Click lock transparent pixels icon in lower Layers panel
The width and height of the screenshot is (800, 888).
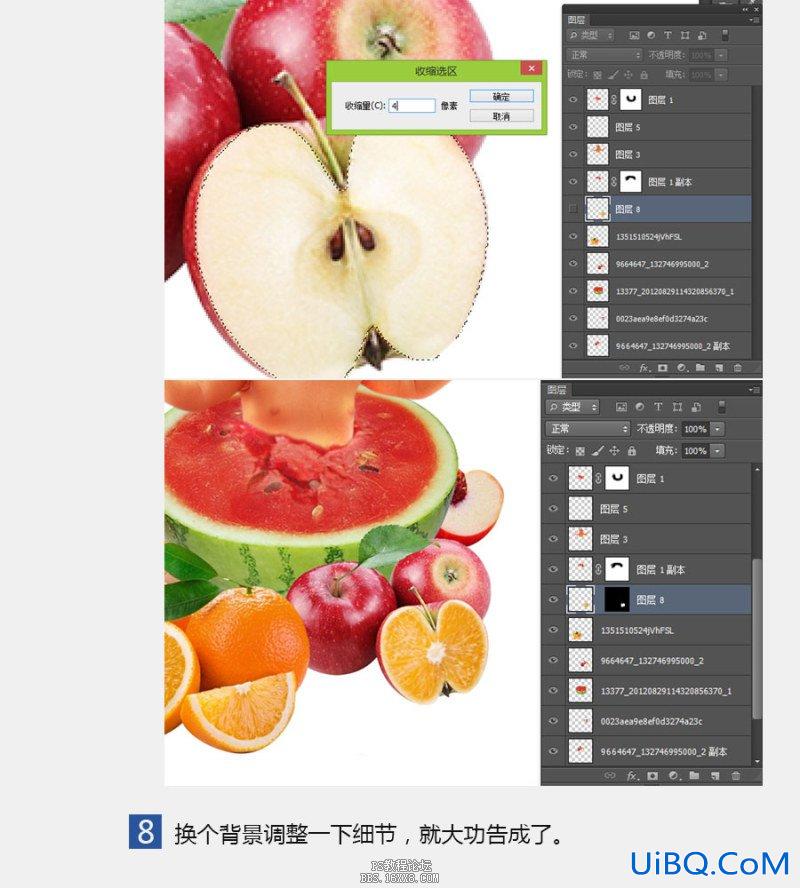(580, 451)
